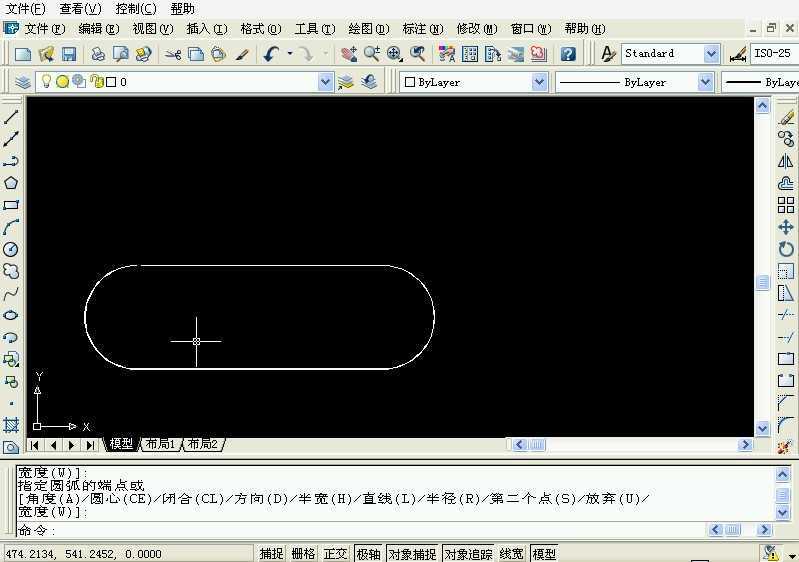
Task: Open the 视图(V) menu
Action: point(152,29)
